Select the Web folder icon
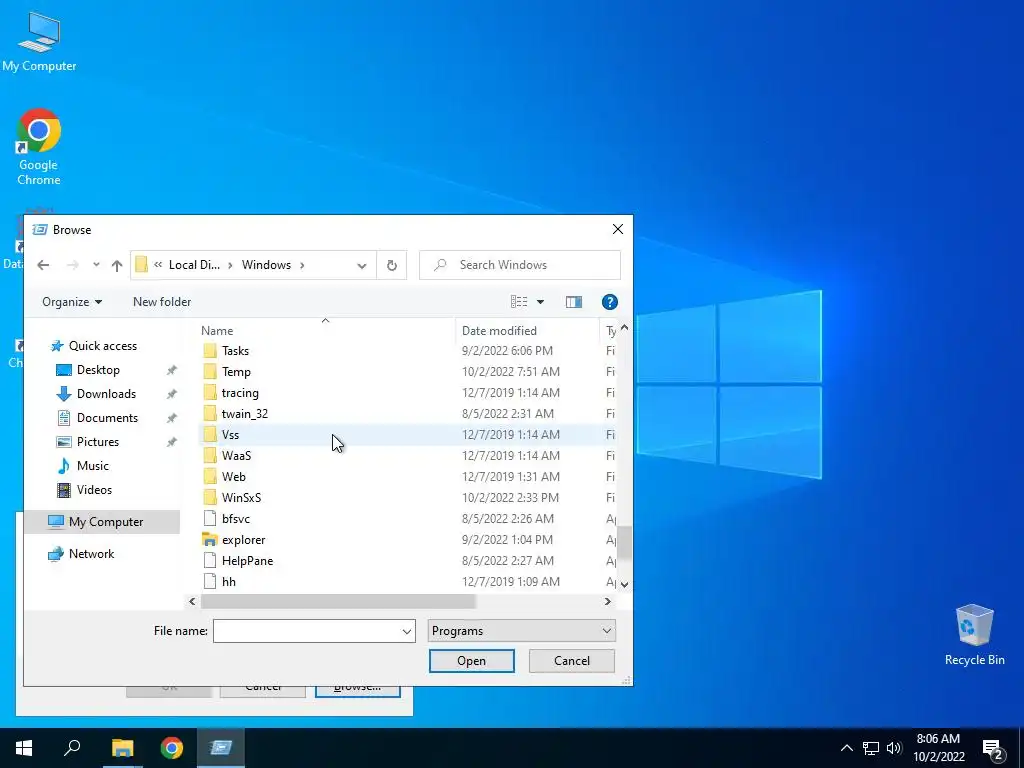 point(210,477)
